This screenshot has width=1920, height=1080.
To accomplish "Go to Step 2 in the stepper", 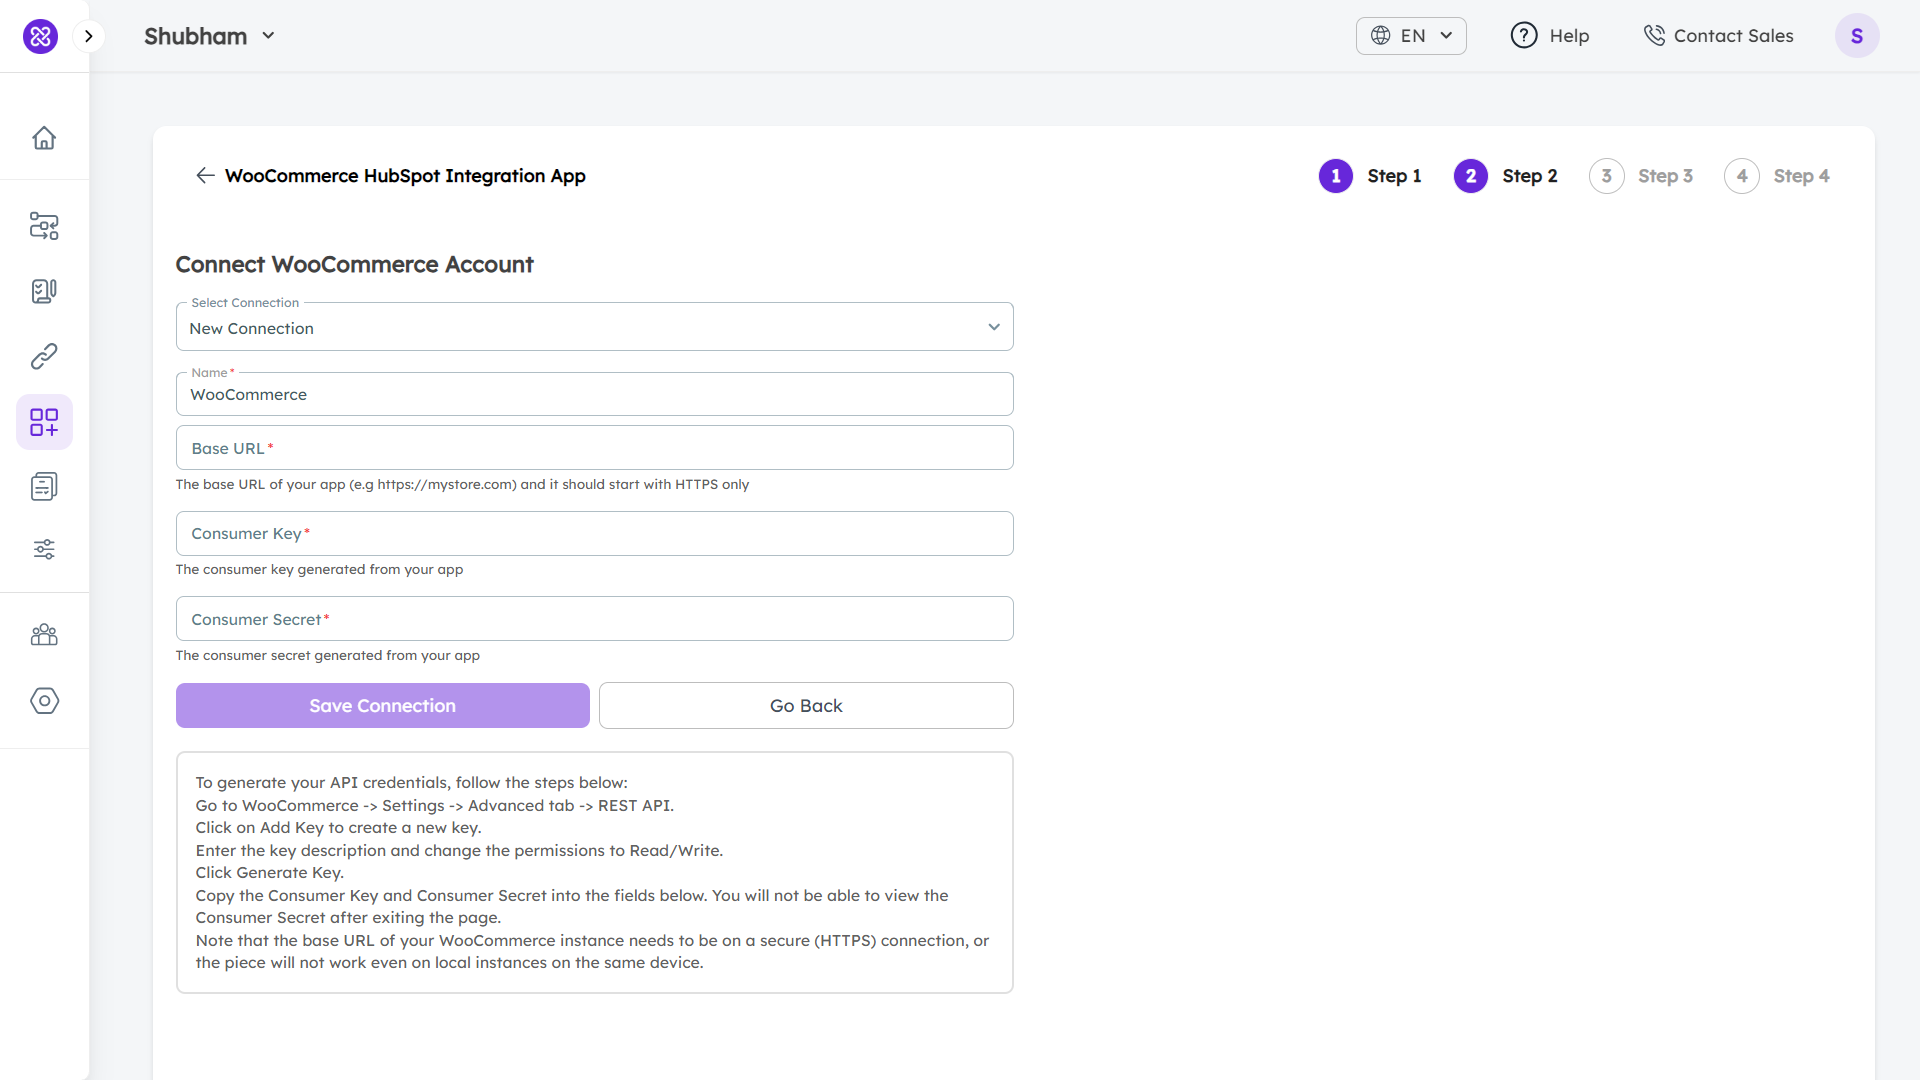I will (x=1506, y=176).
